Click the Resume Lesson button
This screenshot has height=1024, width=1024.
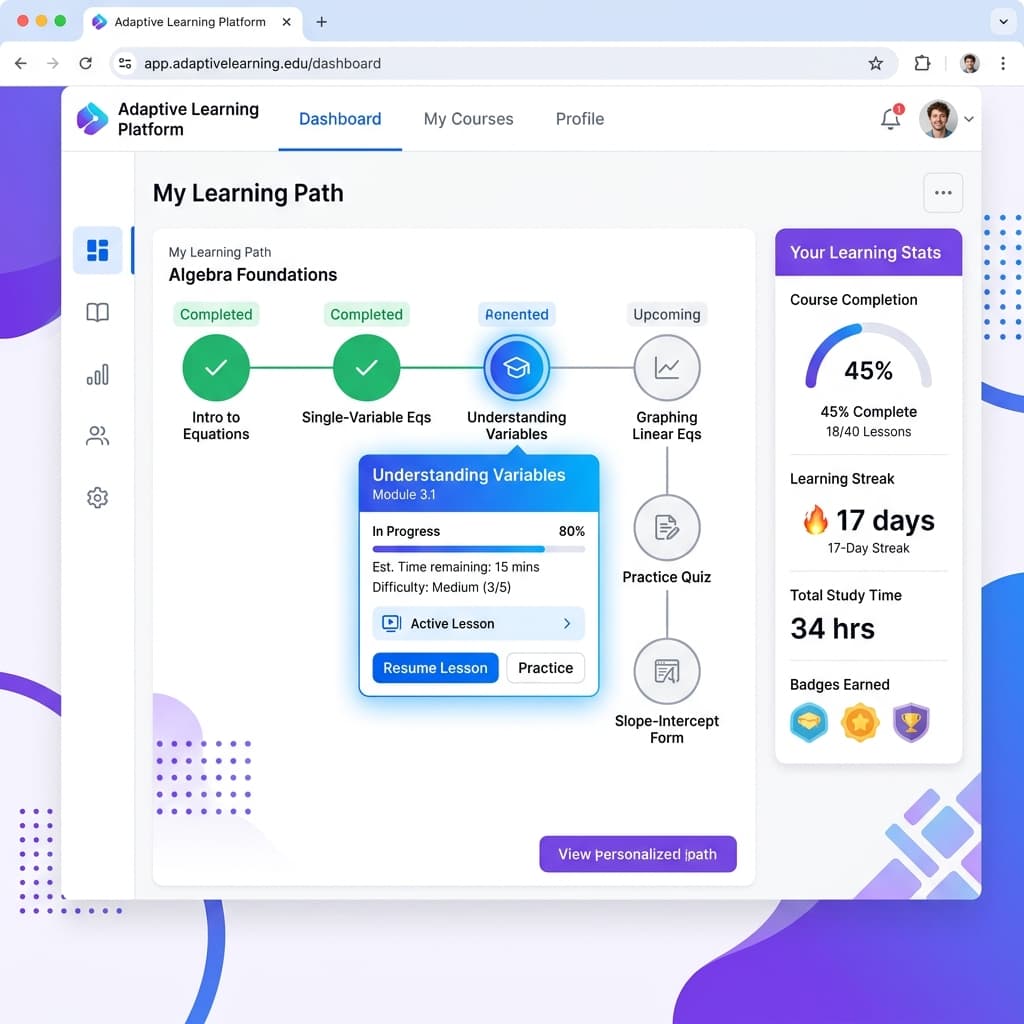435,668
